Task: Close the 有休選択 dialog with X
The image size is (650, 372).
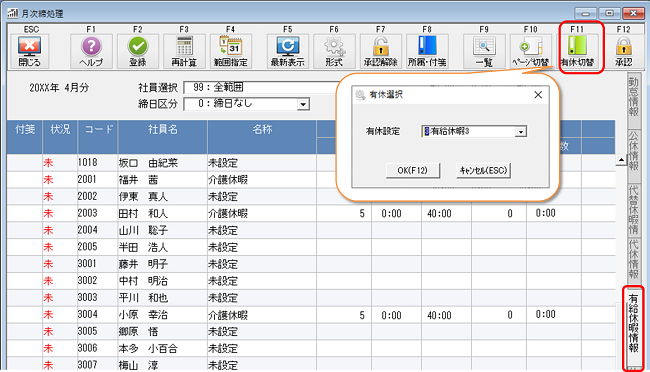Action: pyautogui.click(x=538, y=95)
